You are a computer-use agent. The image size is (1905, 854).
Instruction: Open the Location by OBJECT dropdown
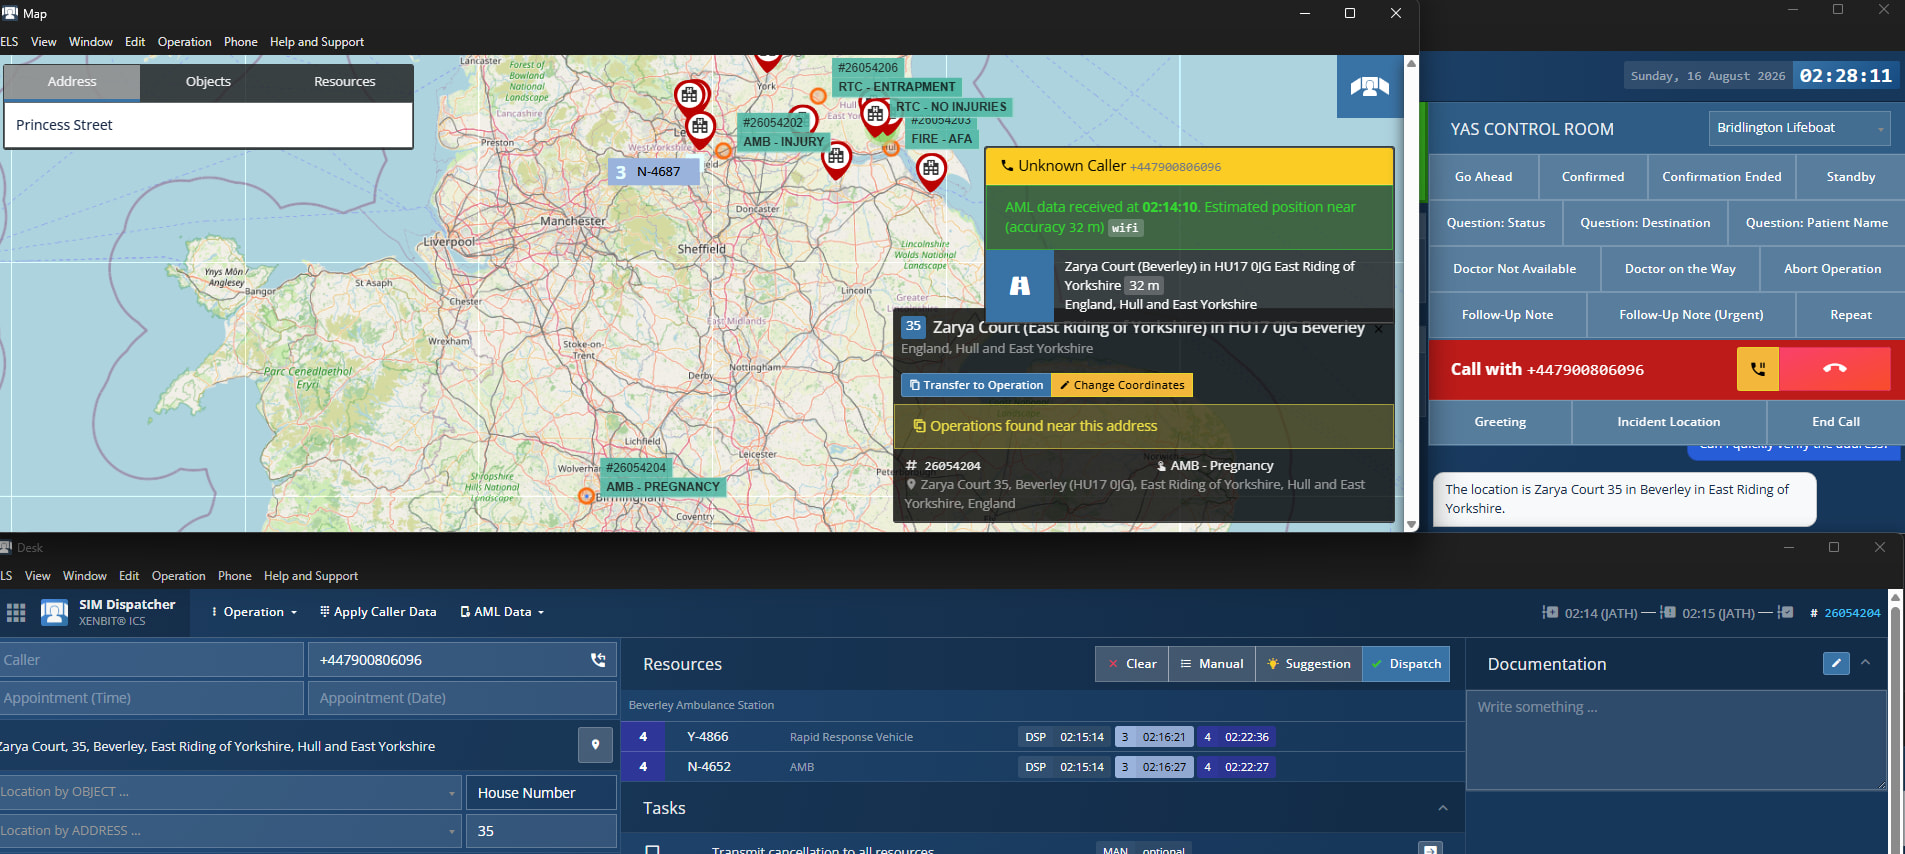(x=230, y=792)
